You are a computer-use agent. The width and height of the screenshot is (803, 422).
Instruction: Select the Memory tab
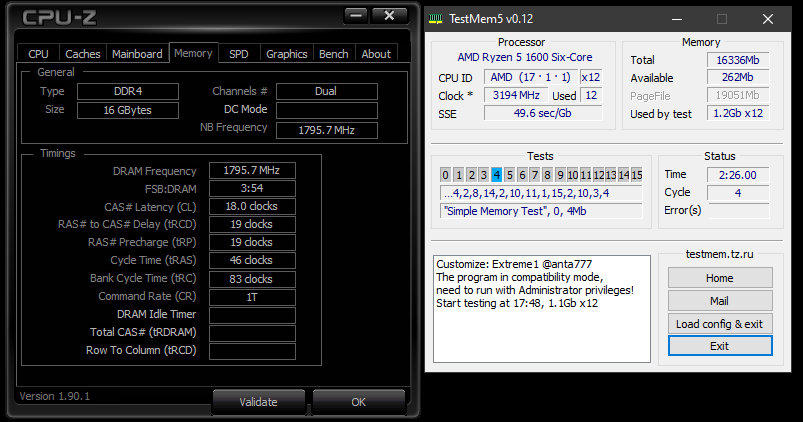(193, 53)
